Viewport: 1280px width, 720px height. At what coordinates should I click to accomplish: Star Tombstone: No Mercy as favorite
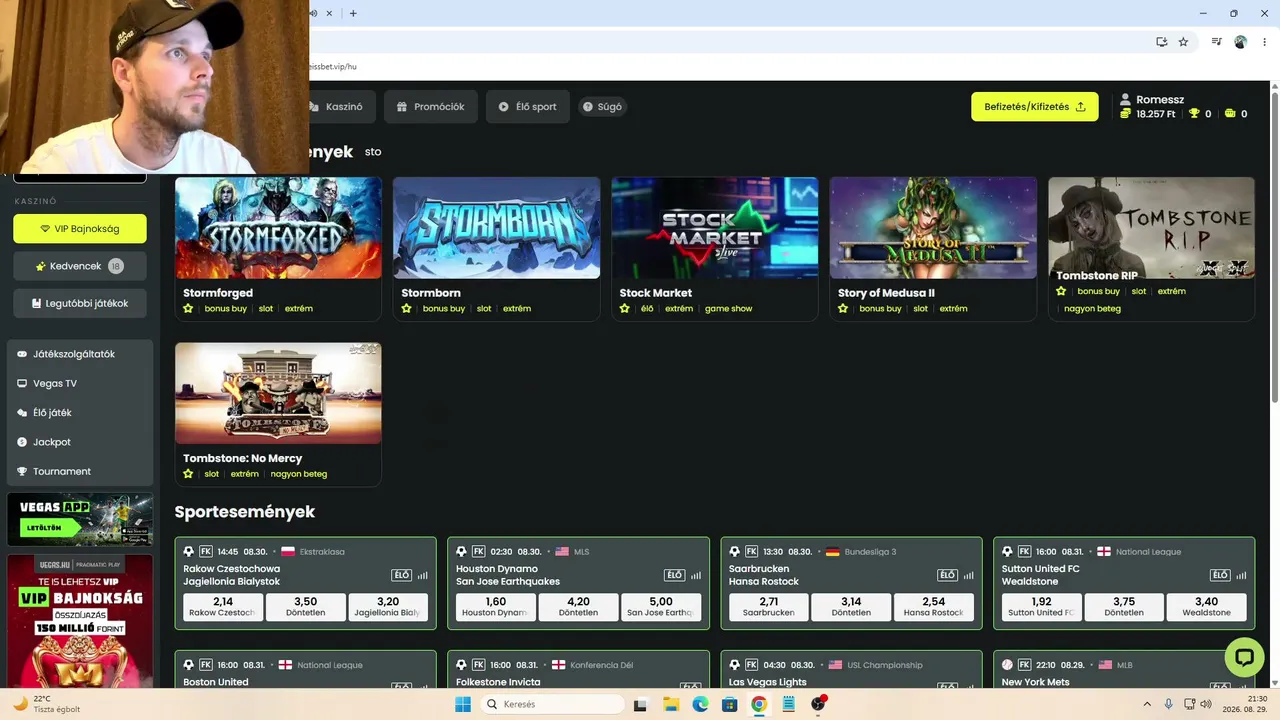(x=187, y=474)
